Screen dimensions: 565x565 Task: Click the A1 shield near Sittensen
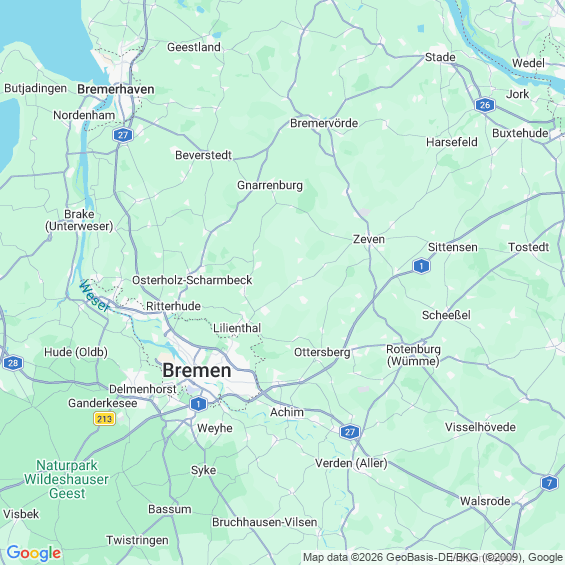(x=421, y=266)
